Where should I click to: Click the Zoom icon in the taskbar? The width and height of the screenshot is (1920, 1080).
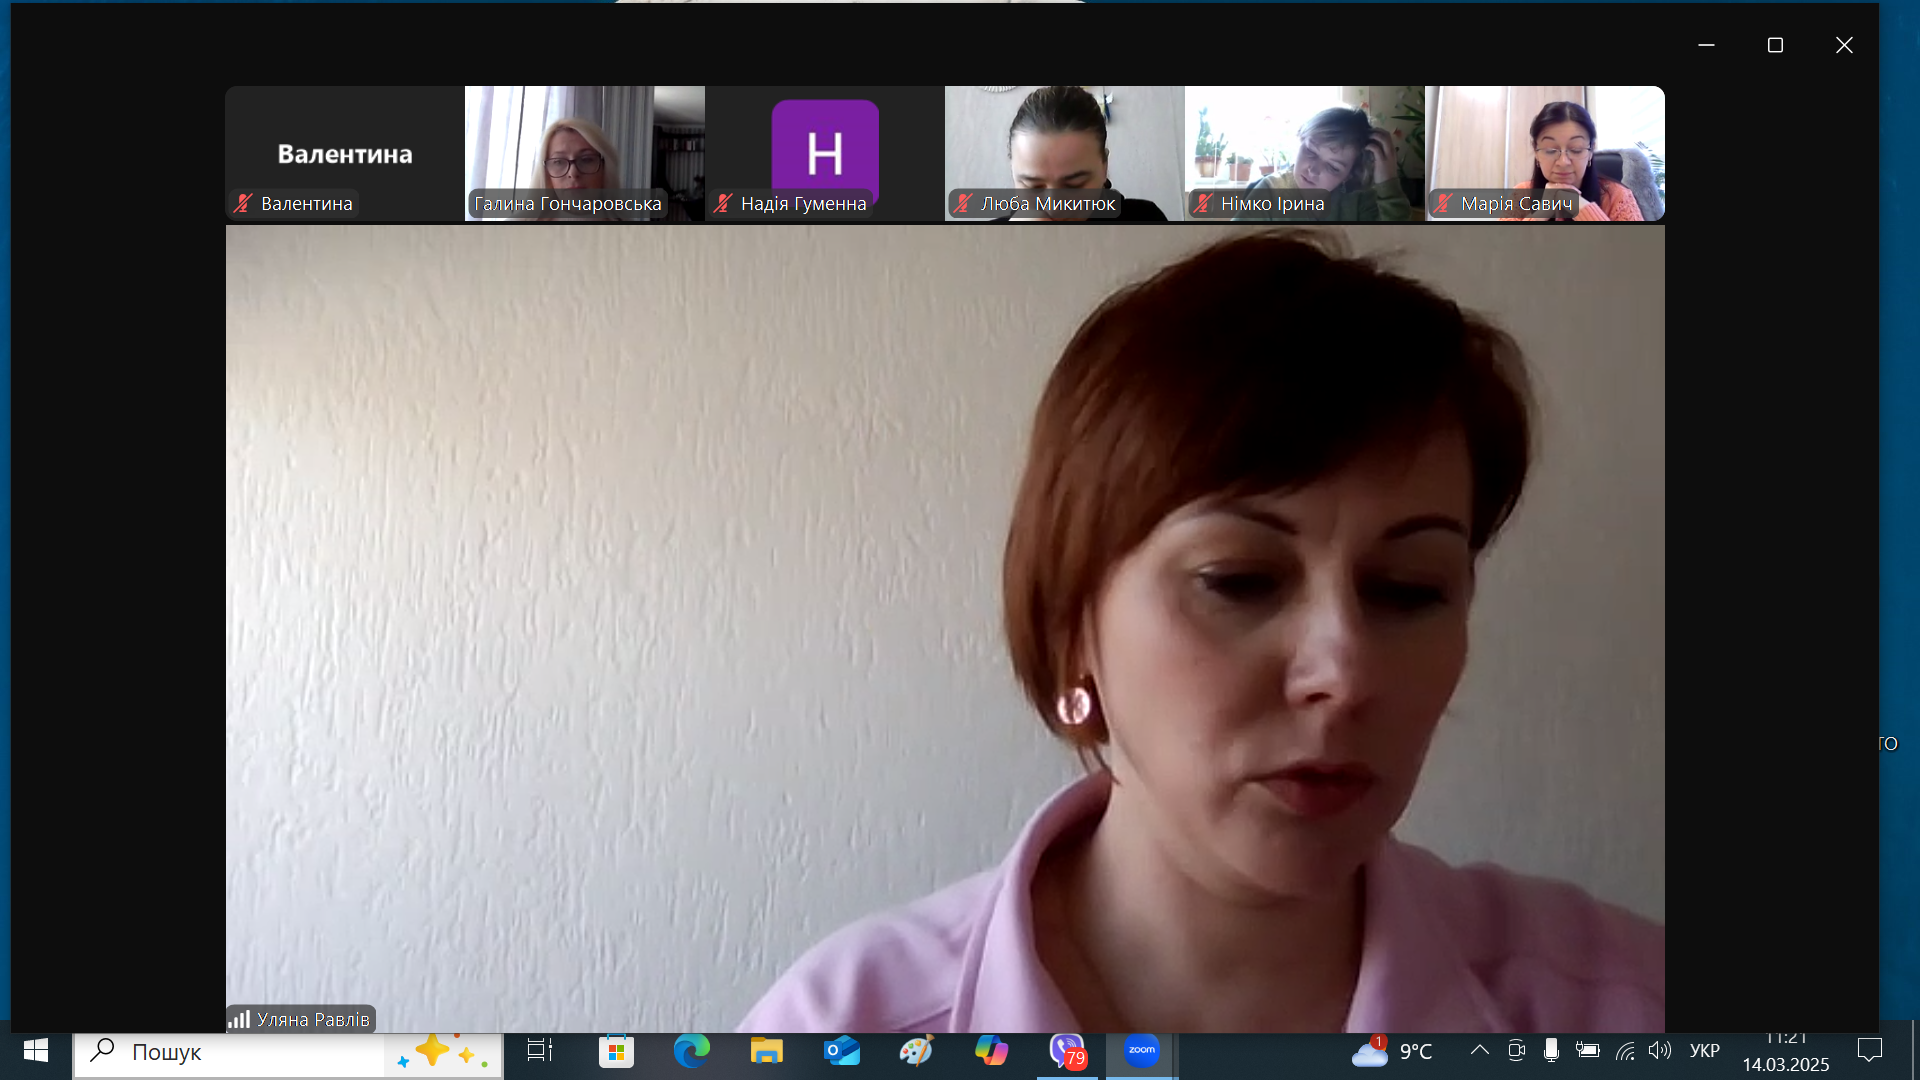pos(1141,1051)
